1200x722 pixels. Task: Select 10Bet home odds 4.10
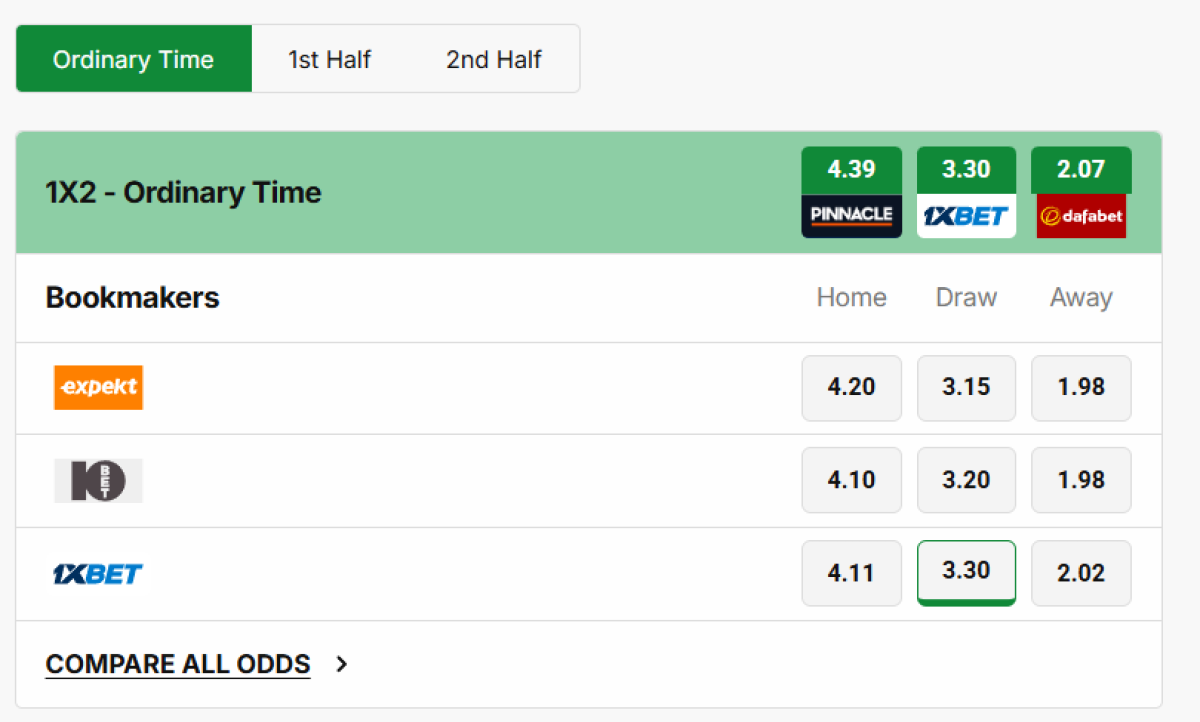tap(851, 480)
